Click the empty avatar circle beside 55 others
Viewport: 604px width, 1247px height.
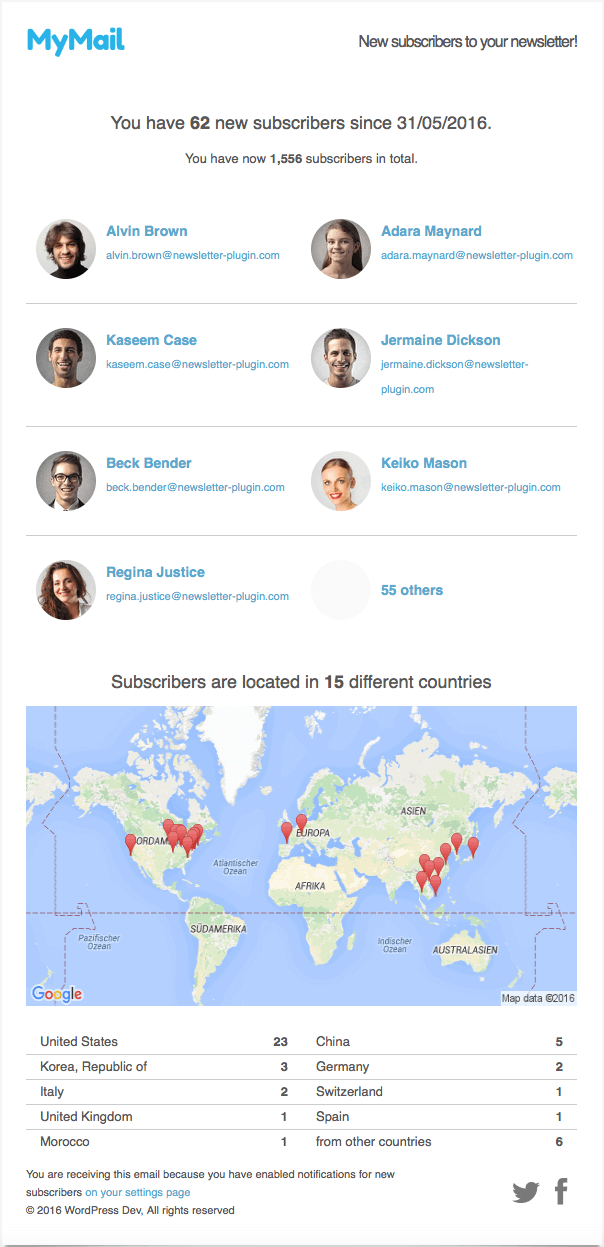pos(341,590)
